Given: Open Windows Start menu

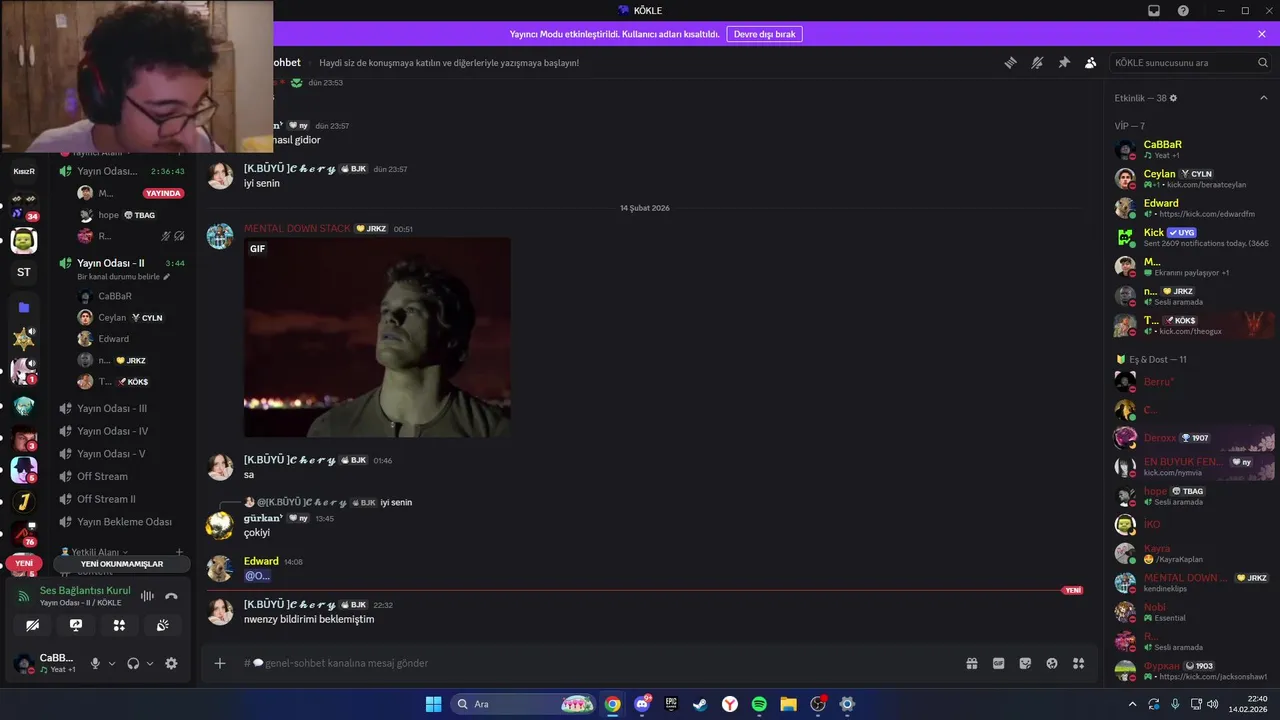Looking at the screenshot, I should tap(433, 704).
